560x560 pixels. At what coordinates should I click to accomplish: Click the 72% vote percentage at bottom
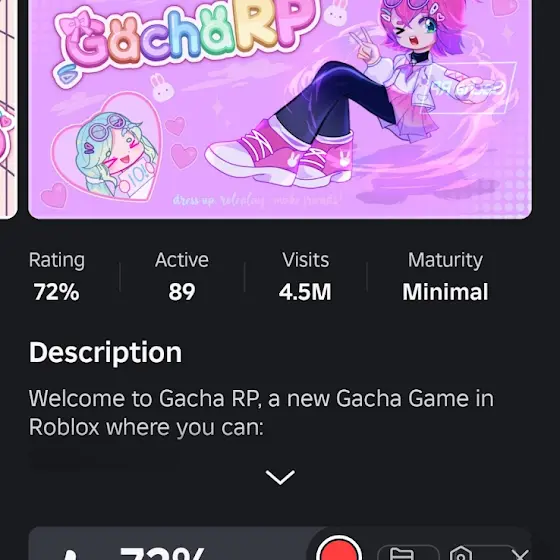(162, 554)
